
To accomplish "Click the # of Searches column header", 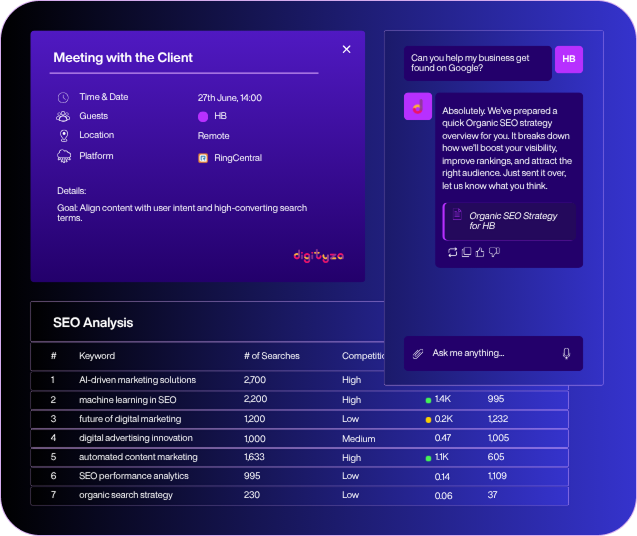I will tap(271, 356).
